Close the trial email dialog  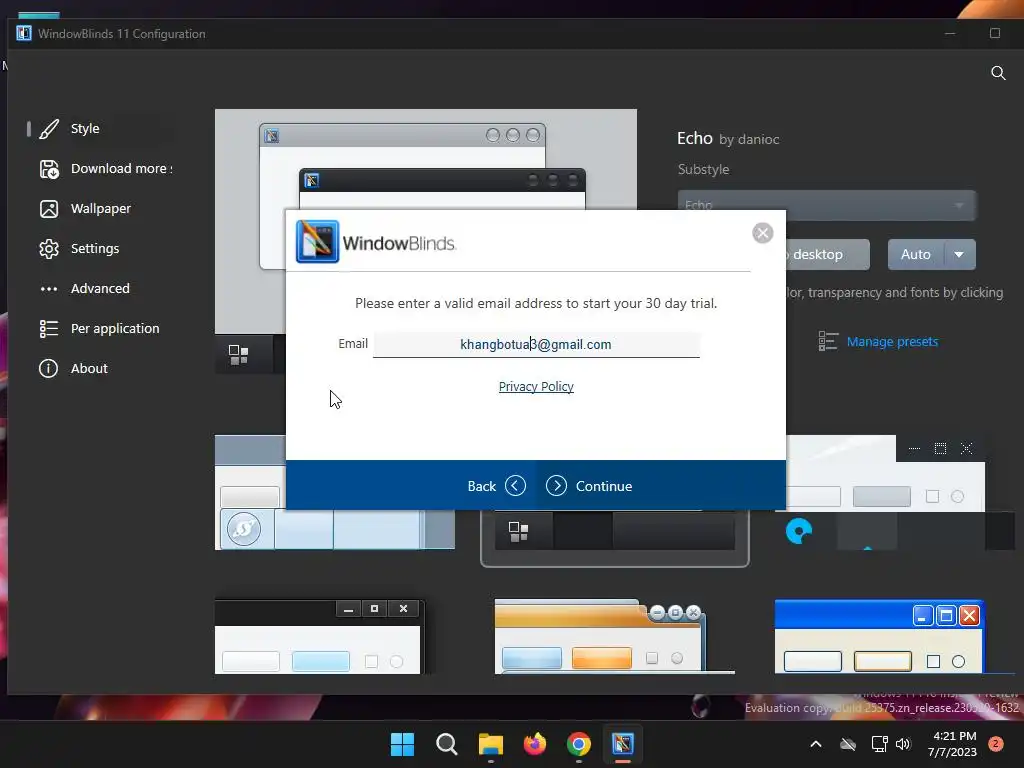tap(763, 233)
